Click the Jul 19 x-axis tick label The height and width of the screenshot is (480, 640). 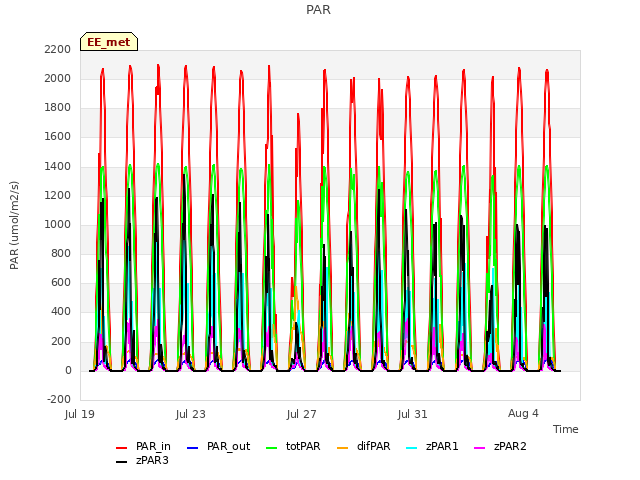[80, 414]
